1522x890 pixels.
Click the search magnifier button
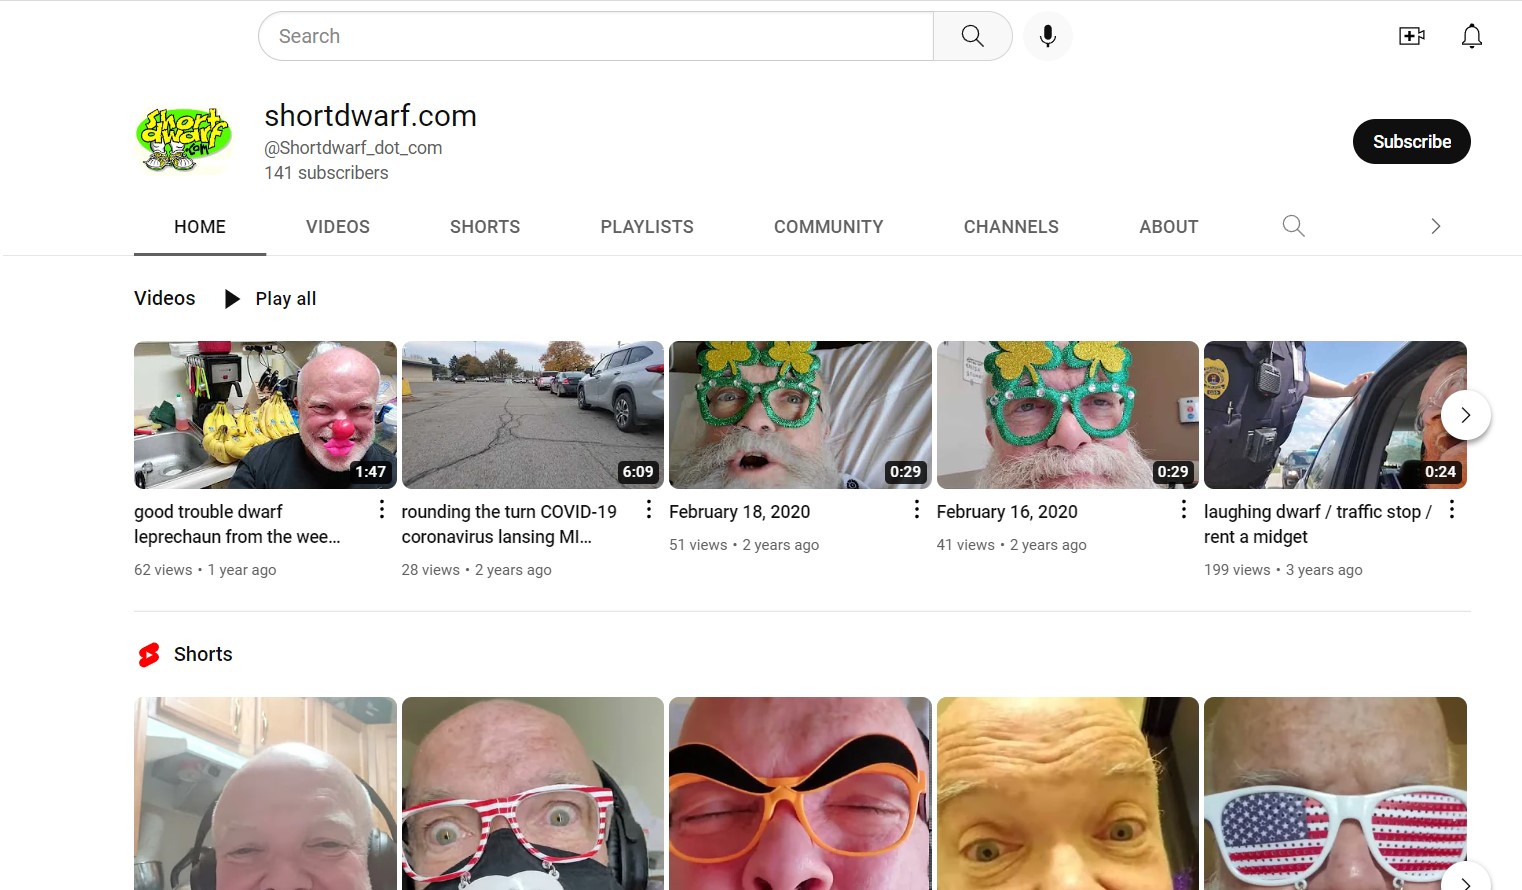(x=972, y=36)
